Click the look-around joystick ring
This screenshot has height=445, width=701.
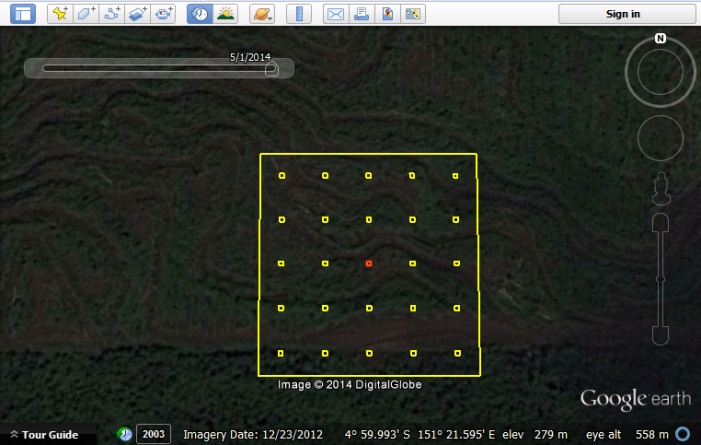pyautogui.click(x=660, y=72)
